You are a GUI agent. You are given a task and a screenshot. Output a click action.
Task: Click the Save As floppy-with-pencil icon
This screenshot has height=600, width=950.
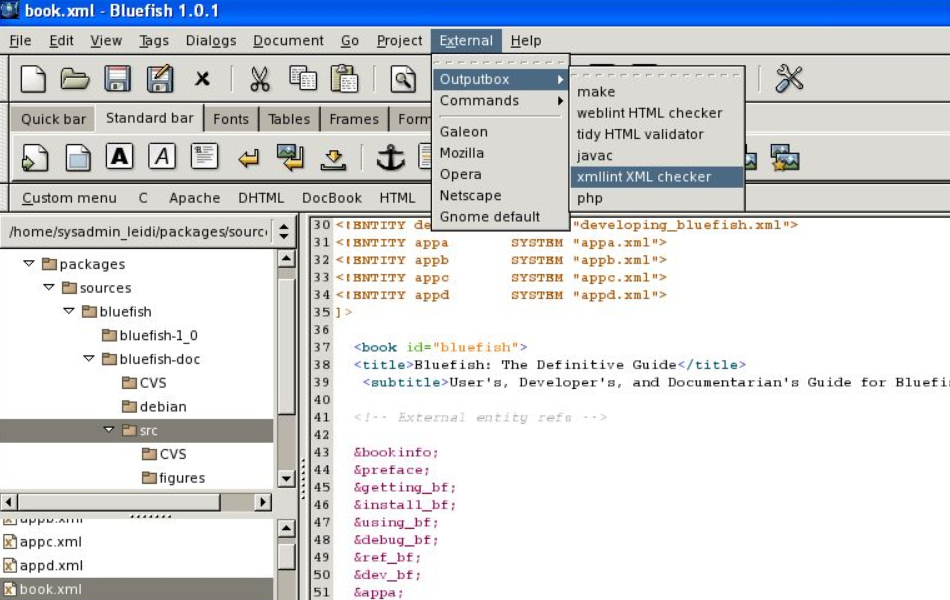[x=160, y=79]
